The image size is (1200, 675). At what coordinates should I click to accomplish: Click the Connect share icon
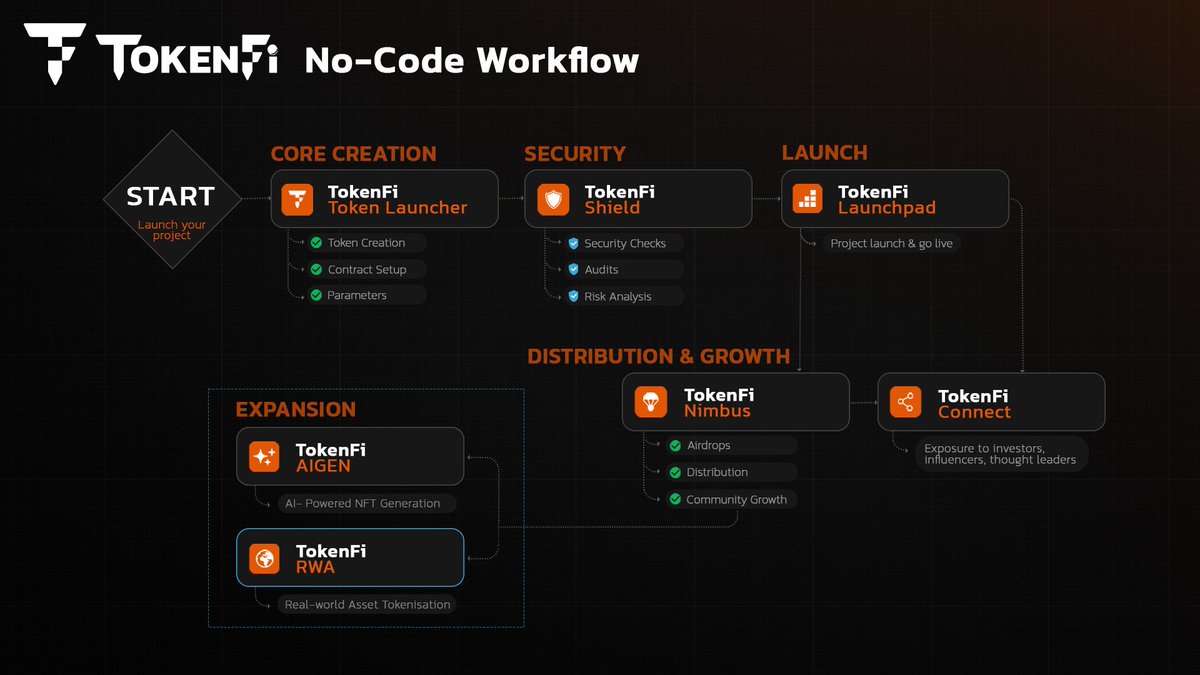pos(906,403)
